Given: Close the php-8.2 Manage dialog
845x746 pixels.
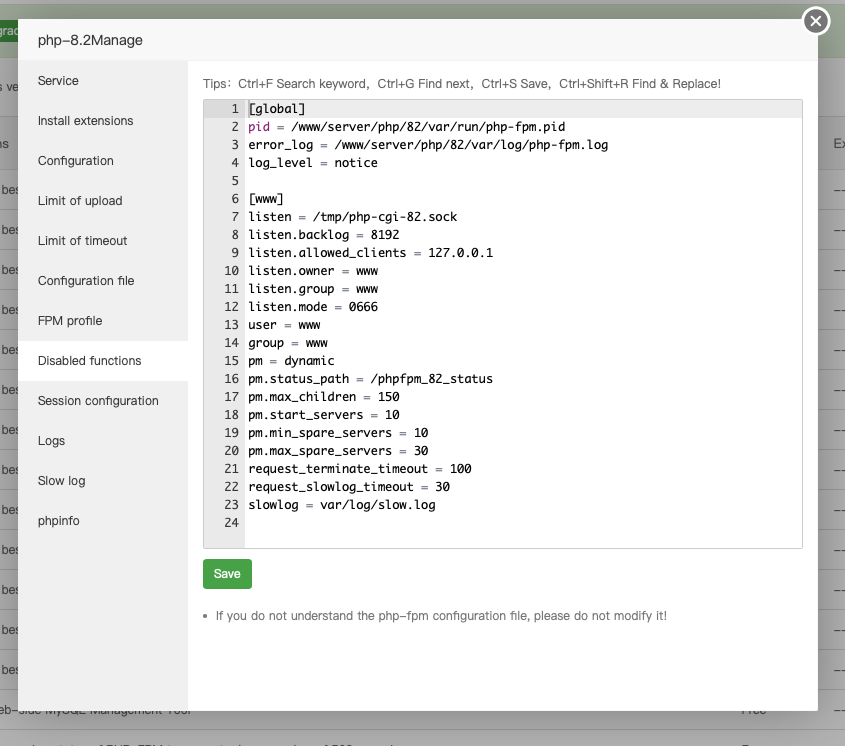Looking at the screenshot, I should click(816, 20).
